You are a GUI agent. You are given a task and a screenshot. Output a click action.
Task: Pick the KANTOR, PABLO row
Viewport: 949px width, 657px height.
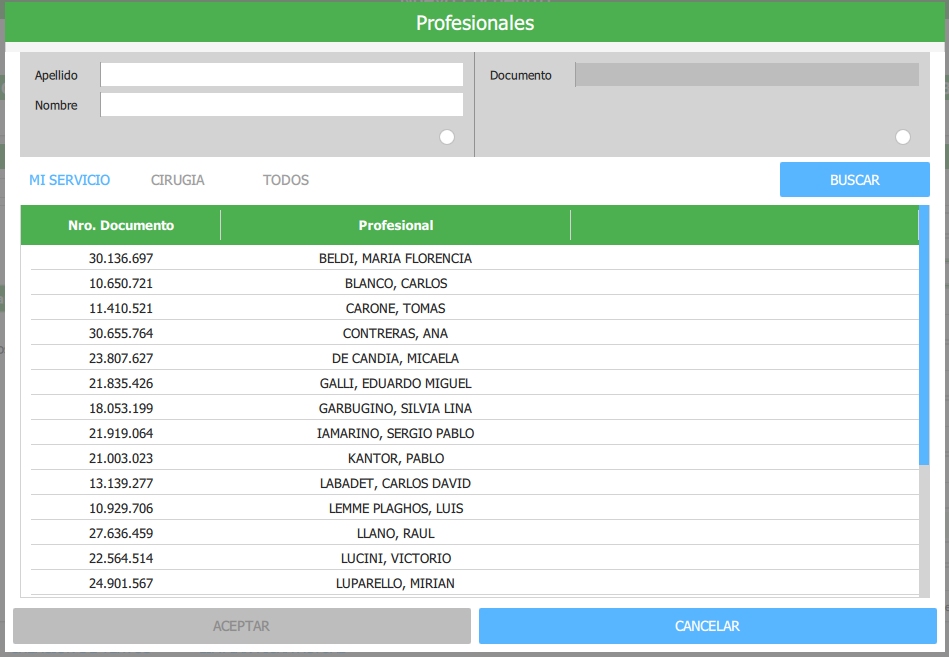pos(395,458)
